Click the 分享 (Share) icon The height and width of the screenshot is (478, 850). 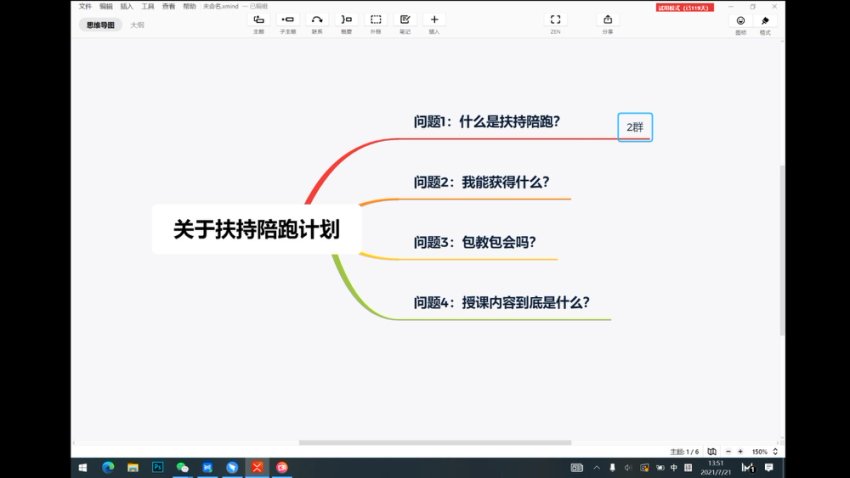(607, 20)
